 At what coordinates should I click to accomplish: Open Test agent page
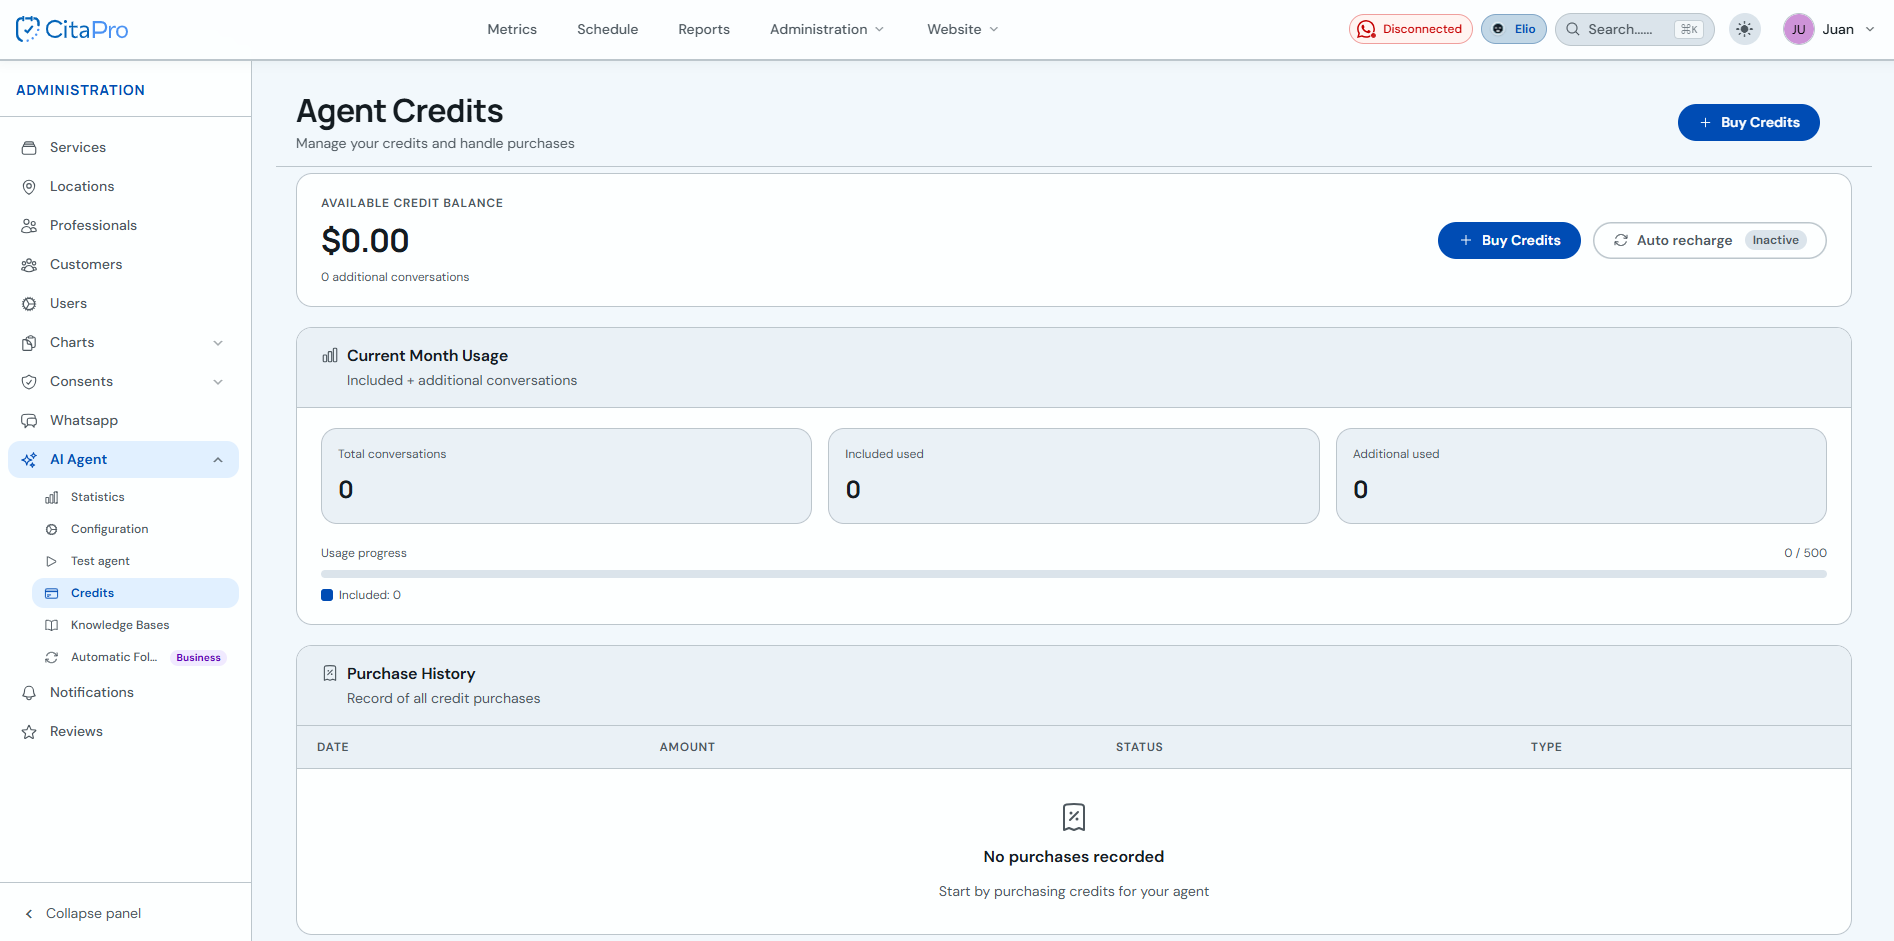point(135,561)
